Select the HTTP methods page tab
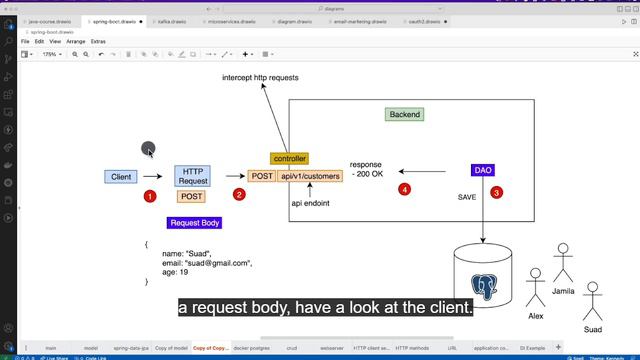Screen dimensions: 640x360 pyautogui.click(x=412, y=348)
